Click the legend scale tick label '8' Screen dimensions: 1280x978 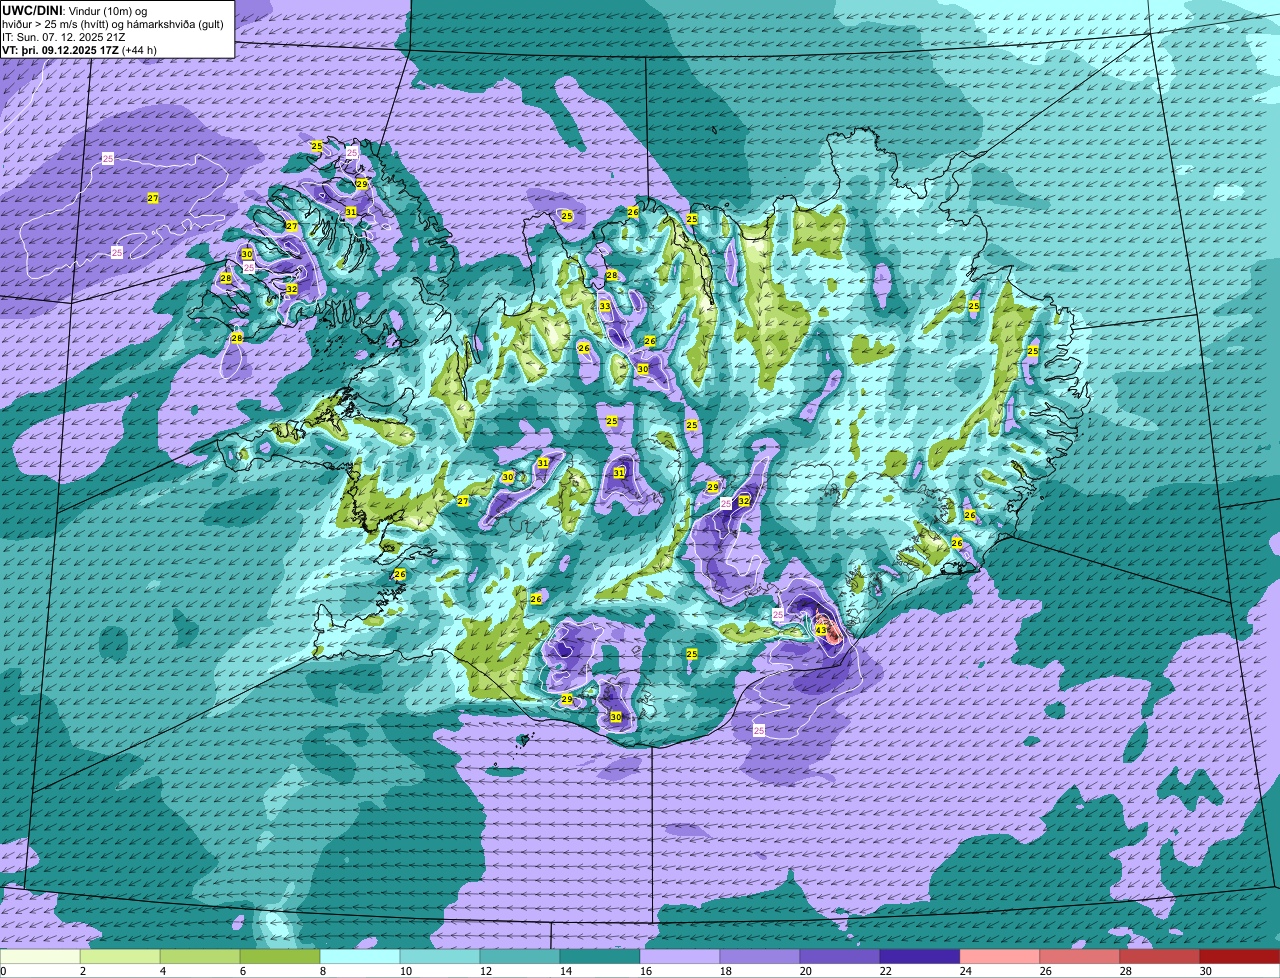coord(322,971)
